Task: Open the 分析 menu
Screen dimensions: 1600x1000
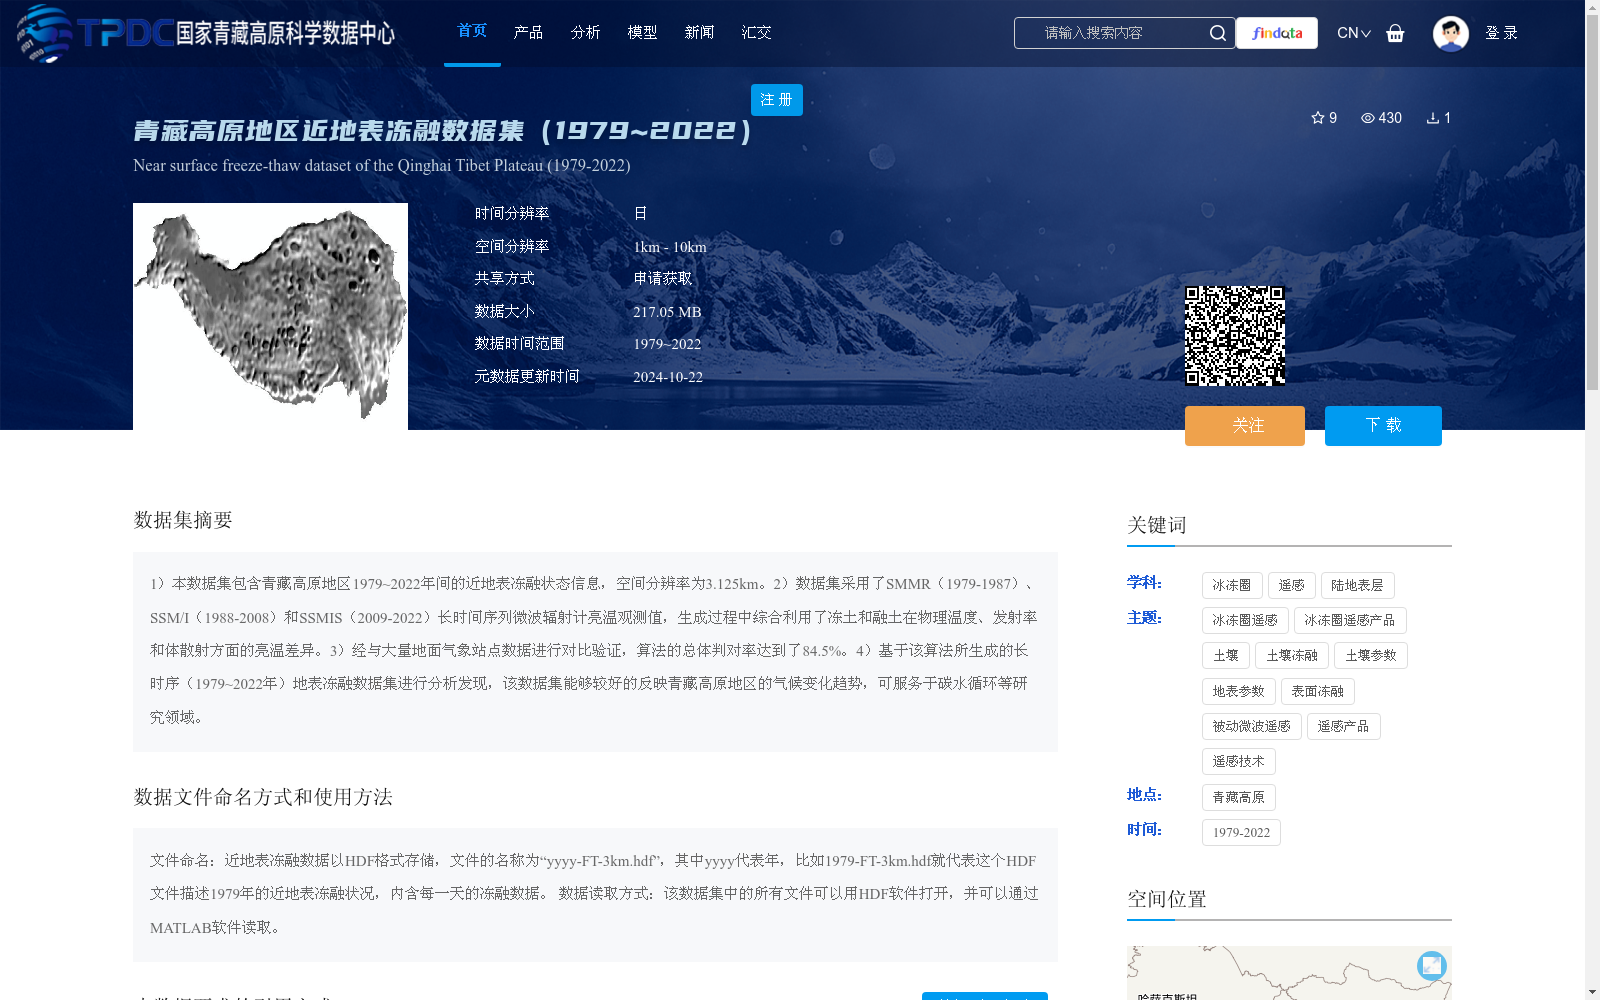Action: click(x=585, y=32)
